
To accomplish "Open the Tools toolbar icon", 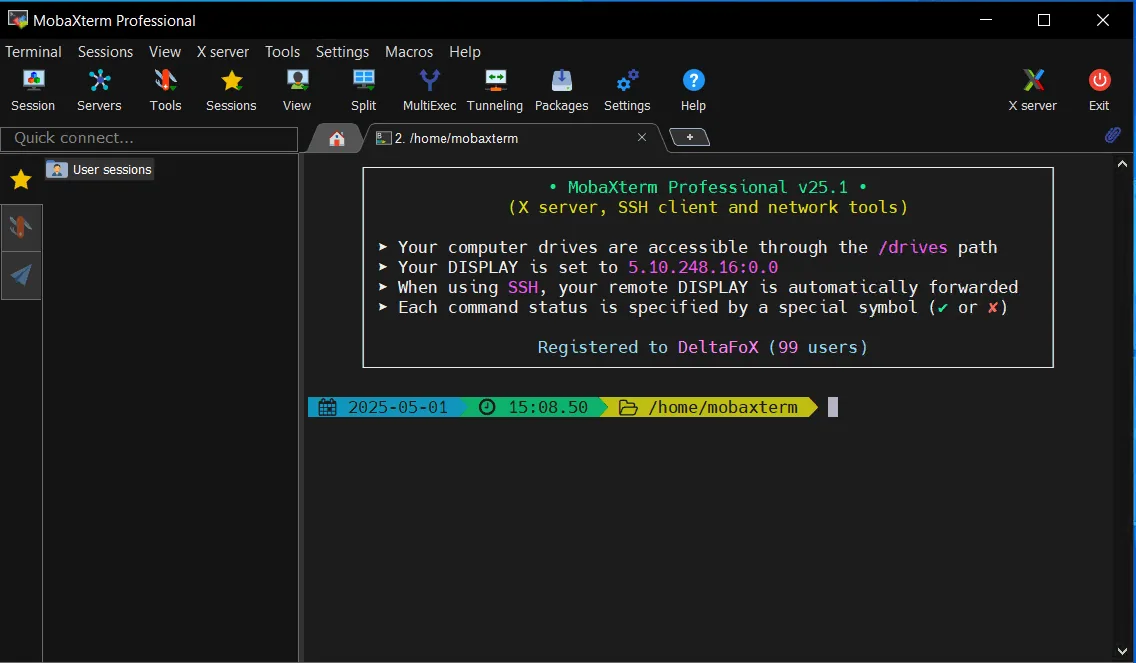I will [165, 90].
